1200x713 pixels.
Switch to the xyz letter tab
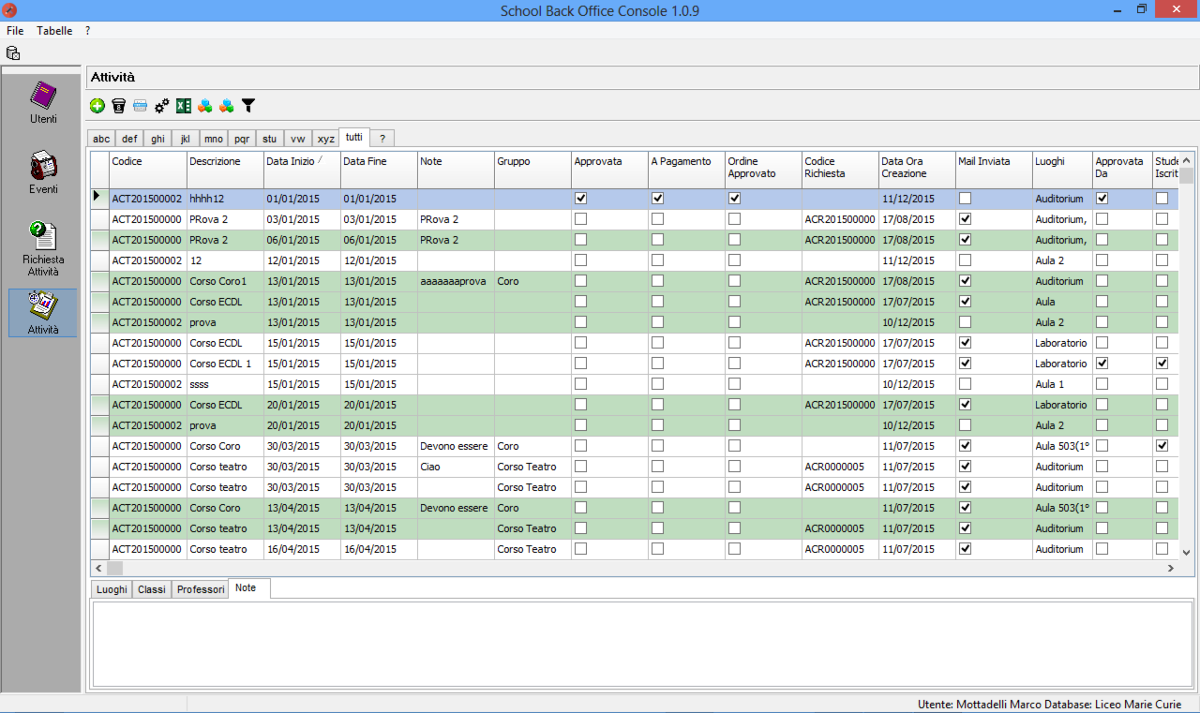(x=326, y=139)
